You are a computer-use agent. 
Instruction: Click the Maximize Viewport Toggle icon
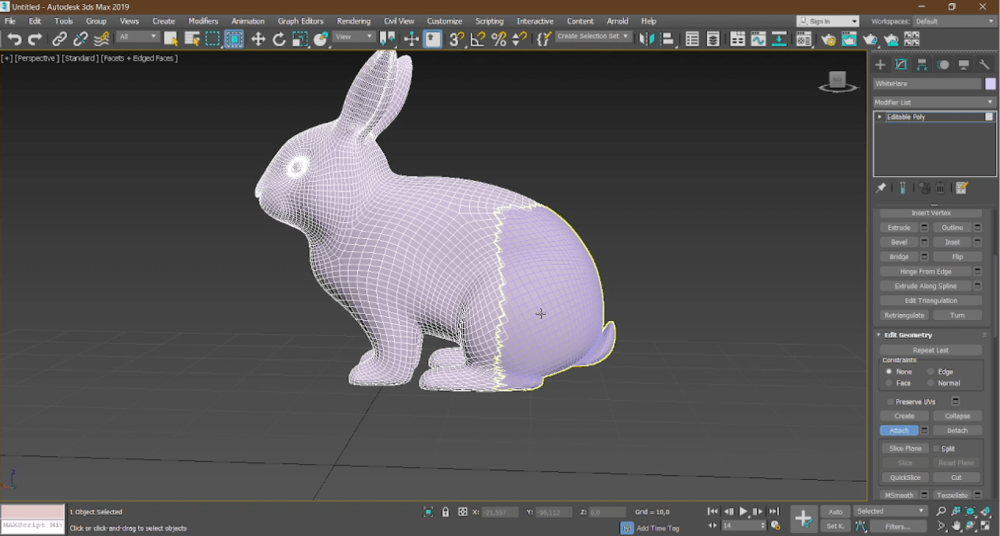[985, 526]
